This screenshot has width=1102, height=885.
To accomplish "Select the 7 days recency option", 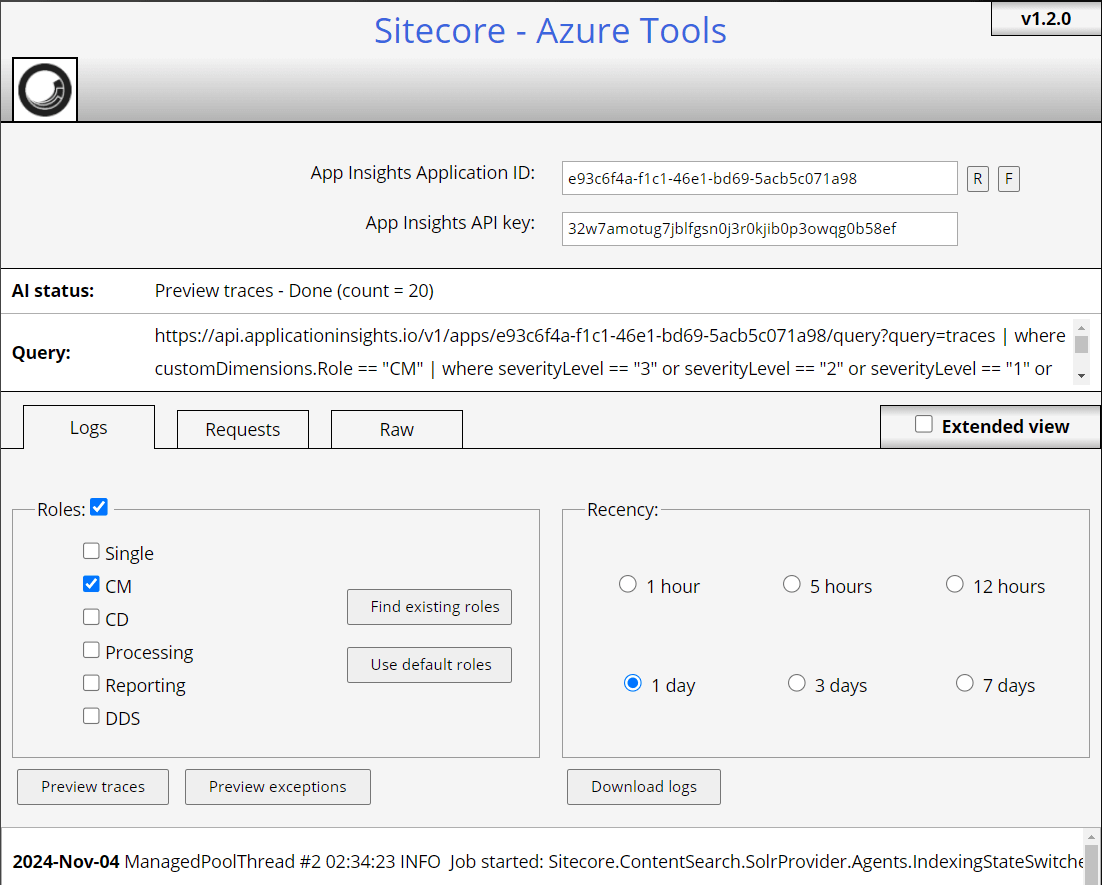I will 964,683.
